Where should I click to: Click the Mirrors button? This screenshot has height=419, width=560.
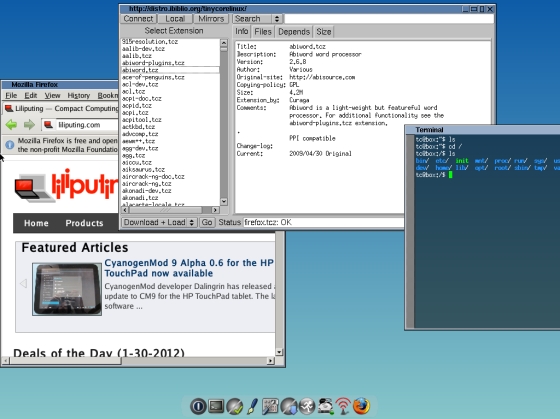pyautogui.click(x=211, y=19)
